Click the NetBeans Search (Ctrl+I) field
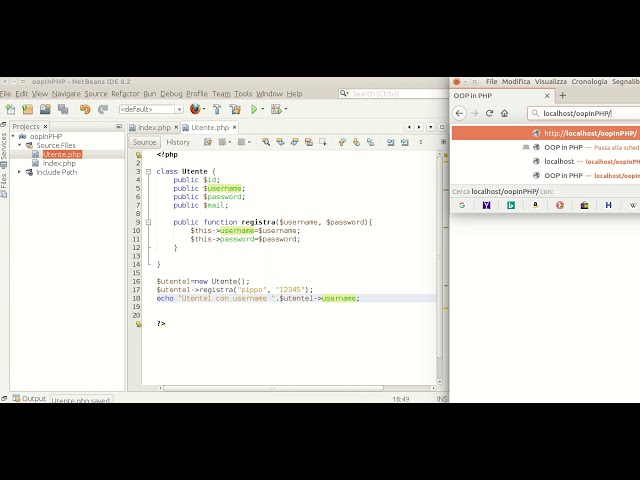640x480 pixels. point(393,93)
